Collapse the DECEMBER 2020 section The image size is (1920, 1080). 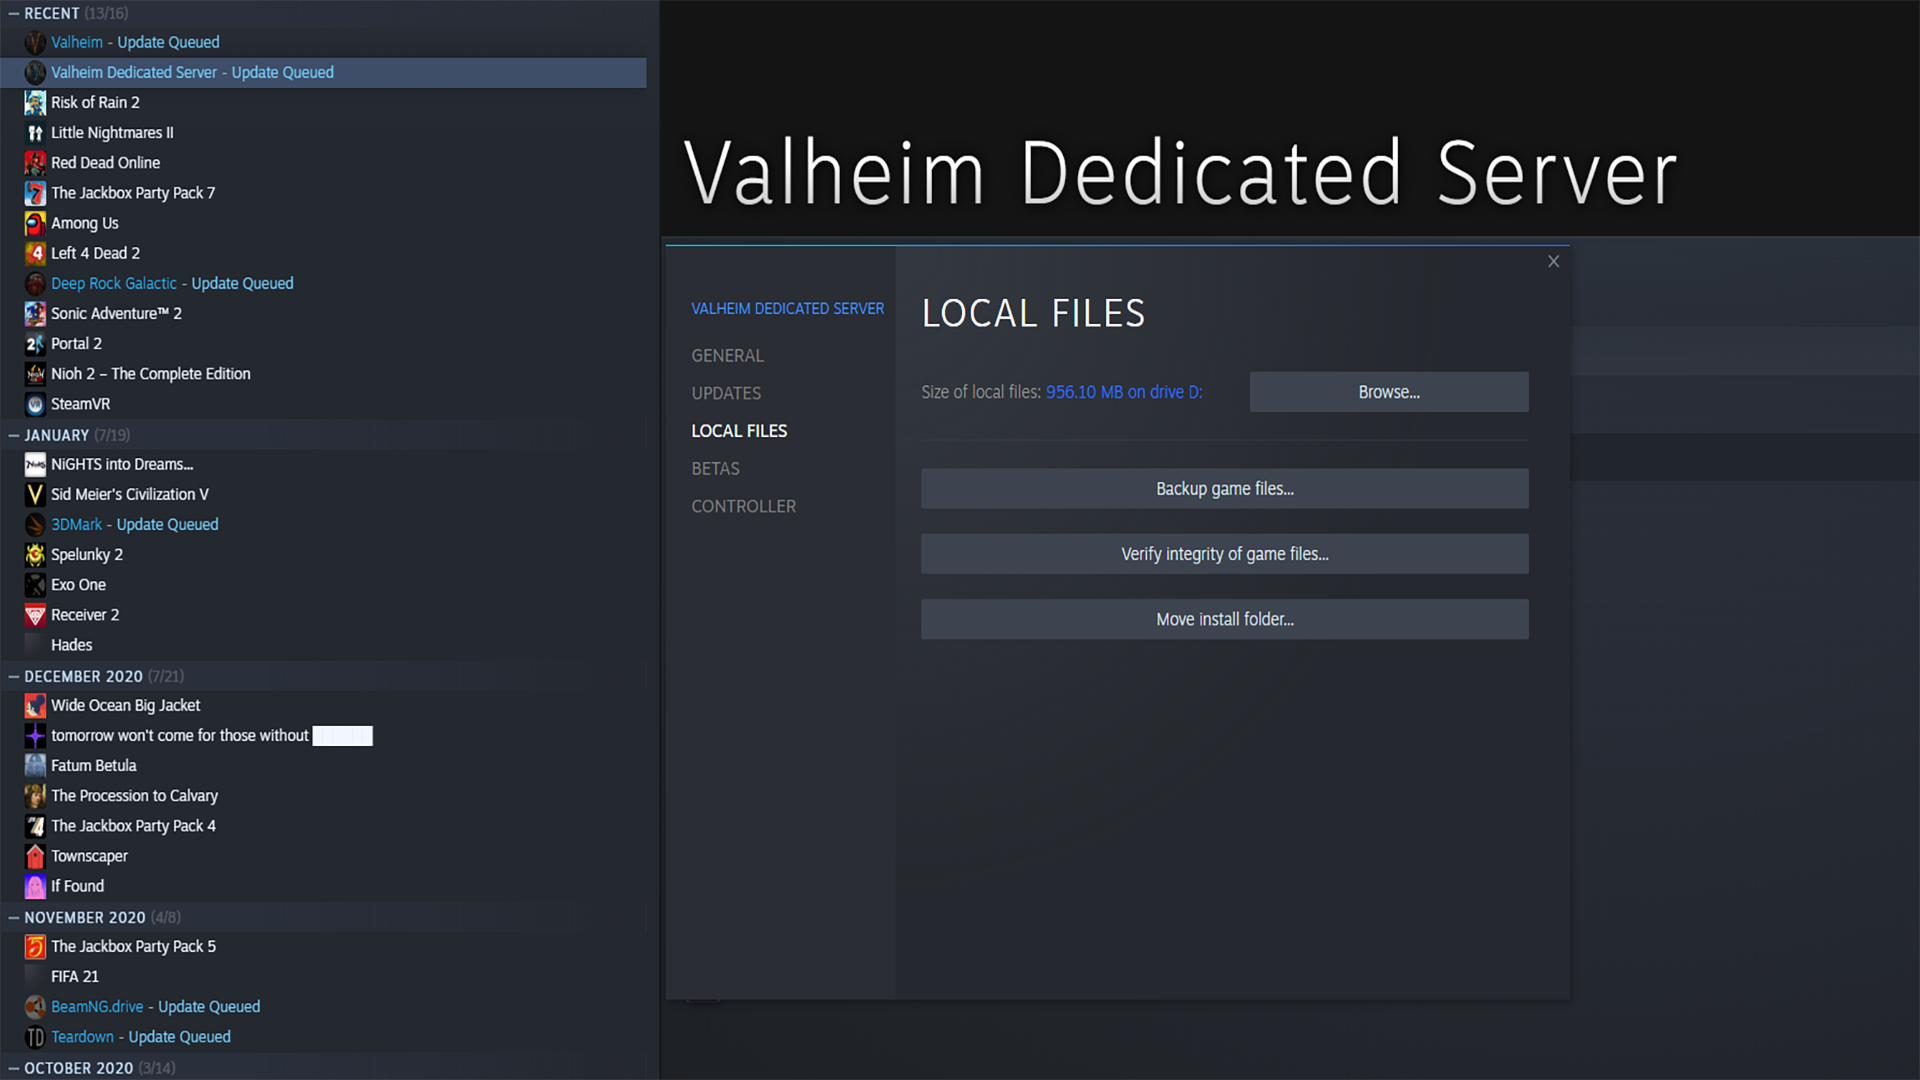tap(14, 676)
